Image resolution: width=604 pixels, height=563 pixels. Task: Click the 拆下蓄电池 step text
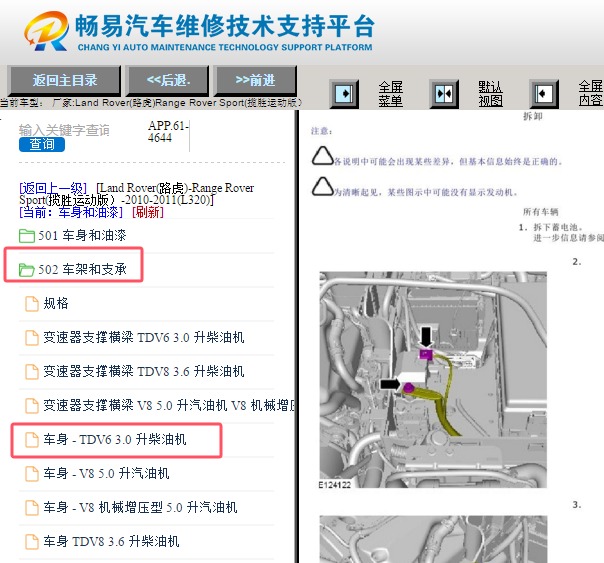558,227
